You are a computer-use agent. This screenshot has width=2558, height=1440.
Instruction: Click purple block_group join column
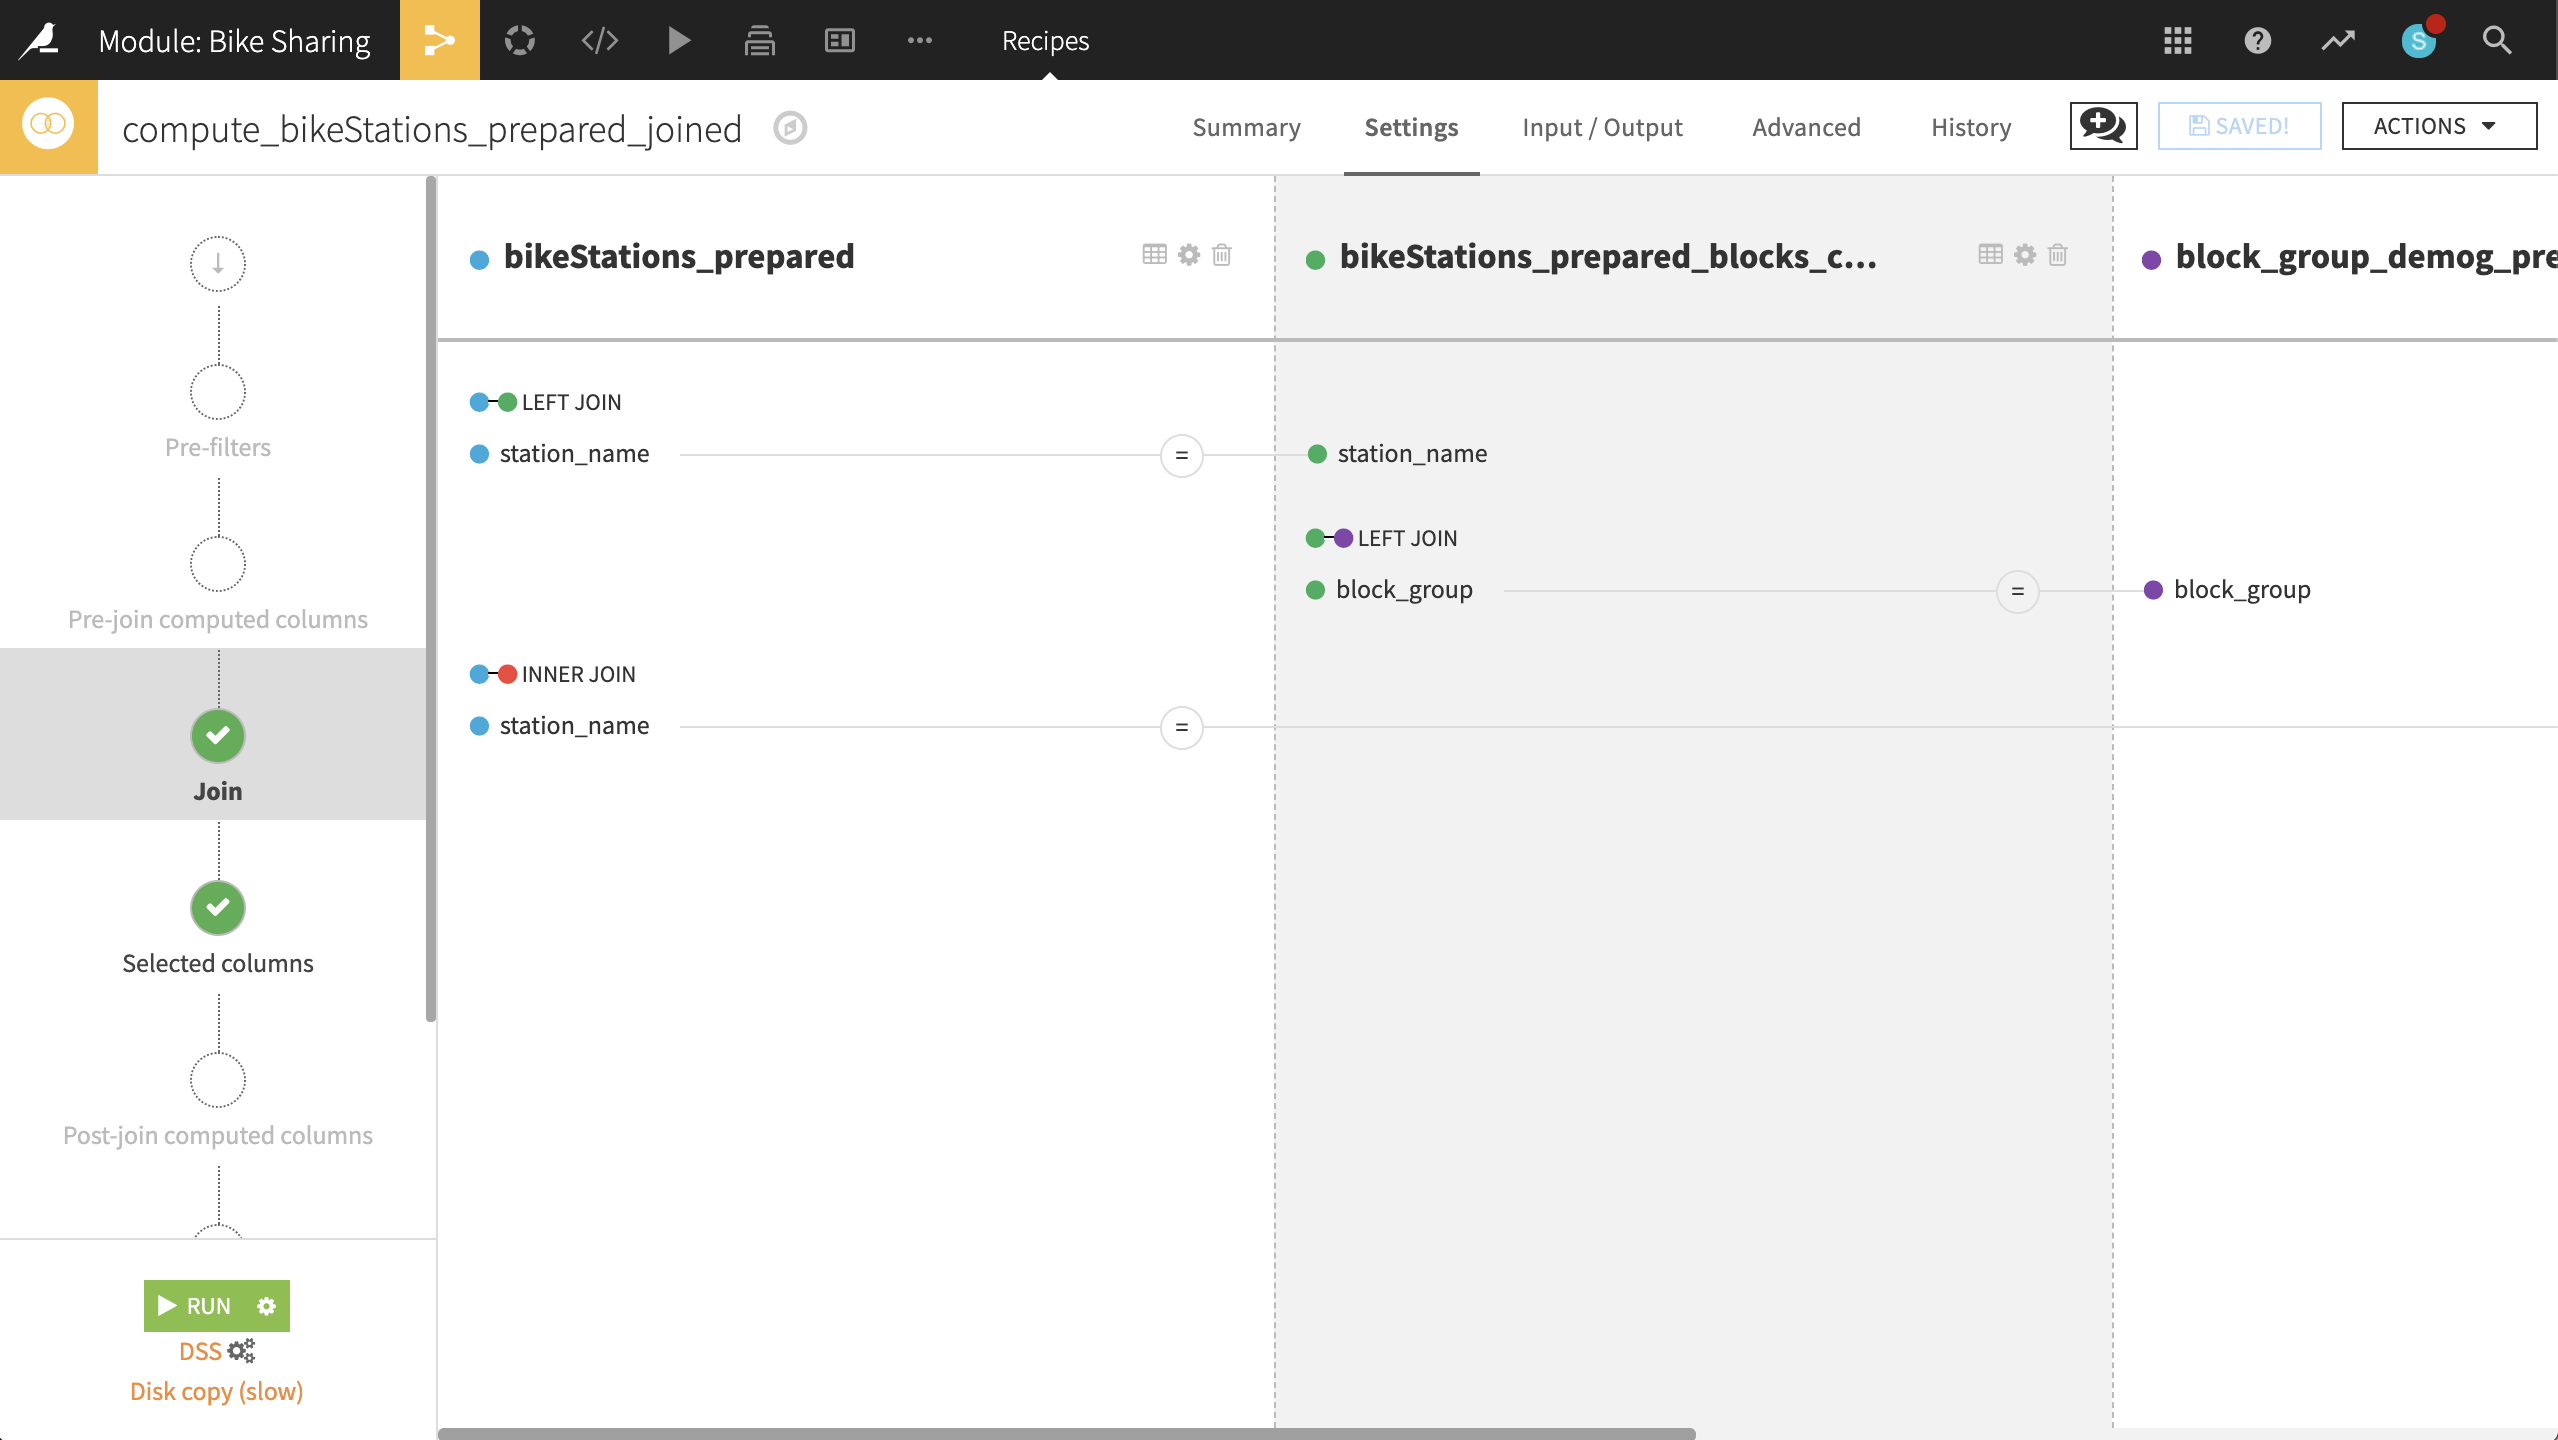pyautogui.click(x=2242, y=590)
